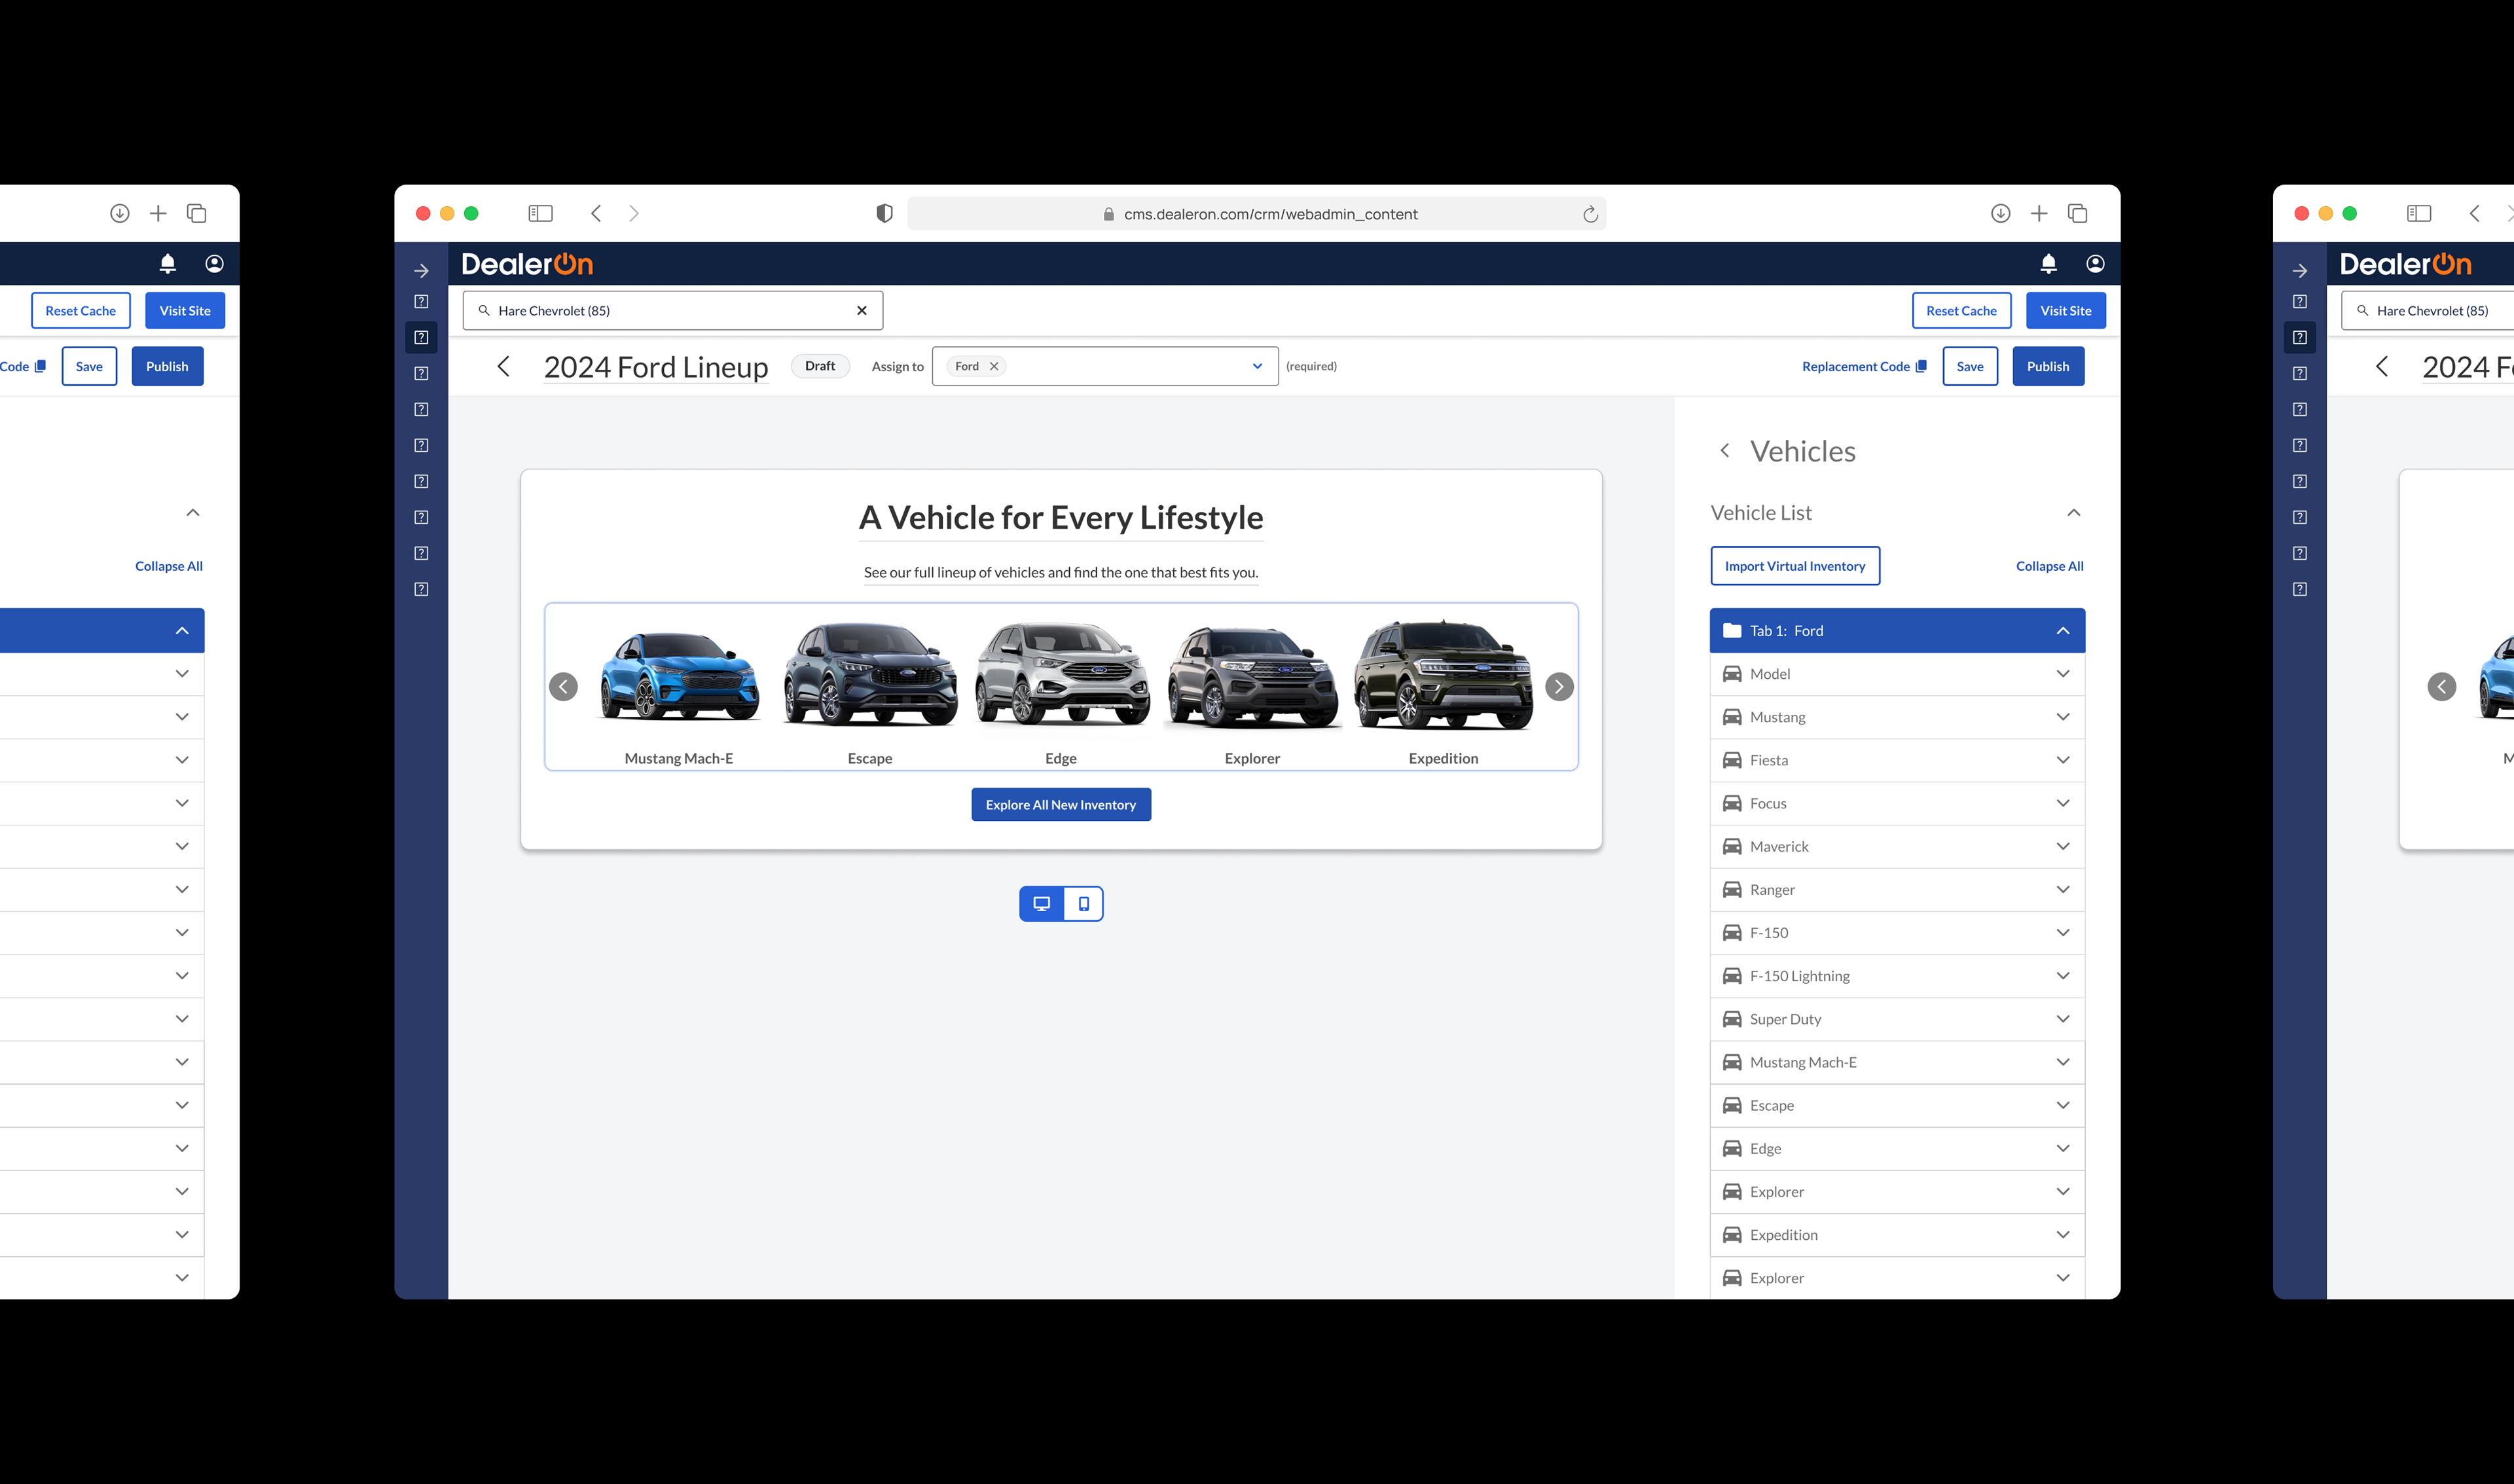The image size is (2514, 1484).
Task: Click Explore All New Inventory button
Action: click(1060, 805)
